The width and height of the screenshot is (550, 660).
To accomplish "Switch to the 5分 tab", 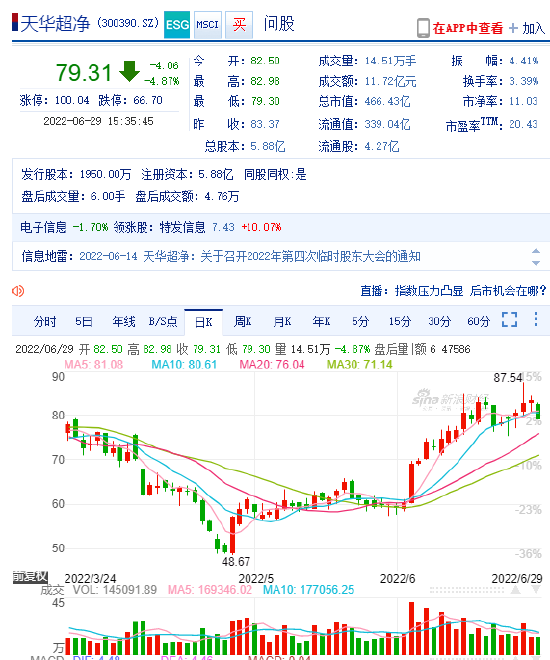I will point(360,322).
